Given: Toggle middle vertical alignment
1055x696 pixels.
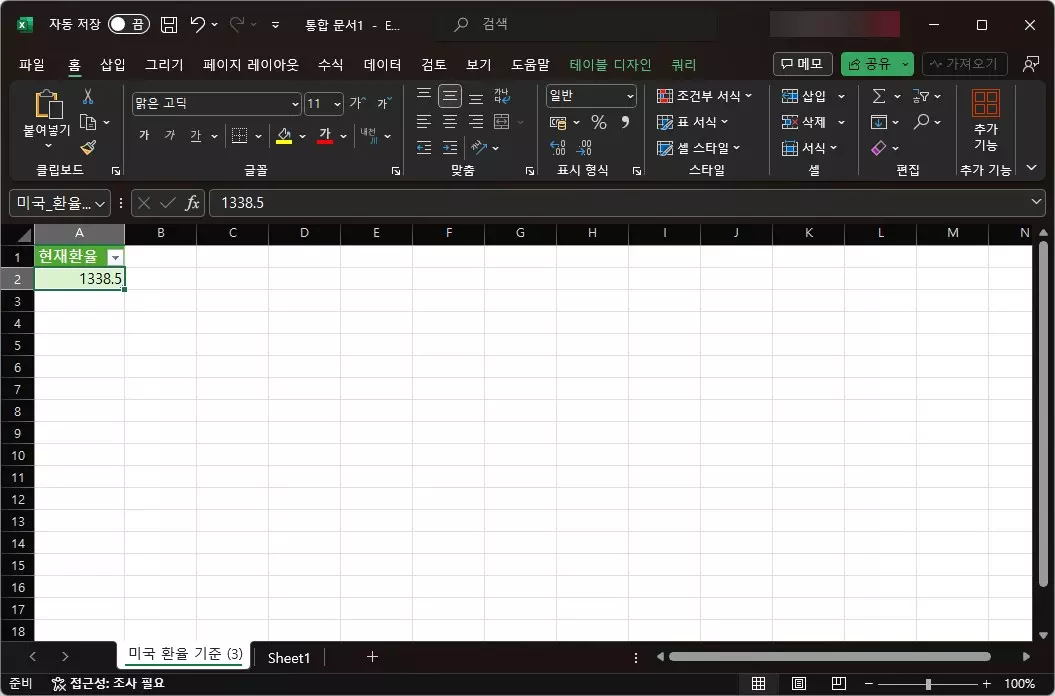Looking at the screenshot, I should coord(450,96).
